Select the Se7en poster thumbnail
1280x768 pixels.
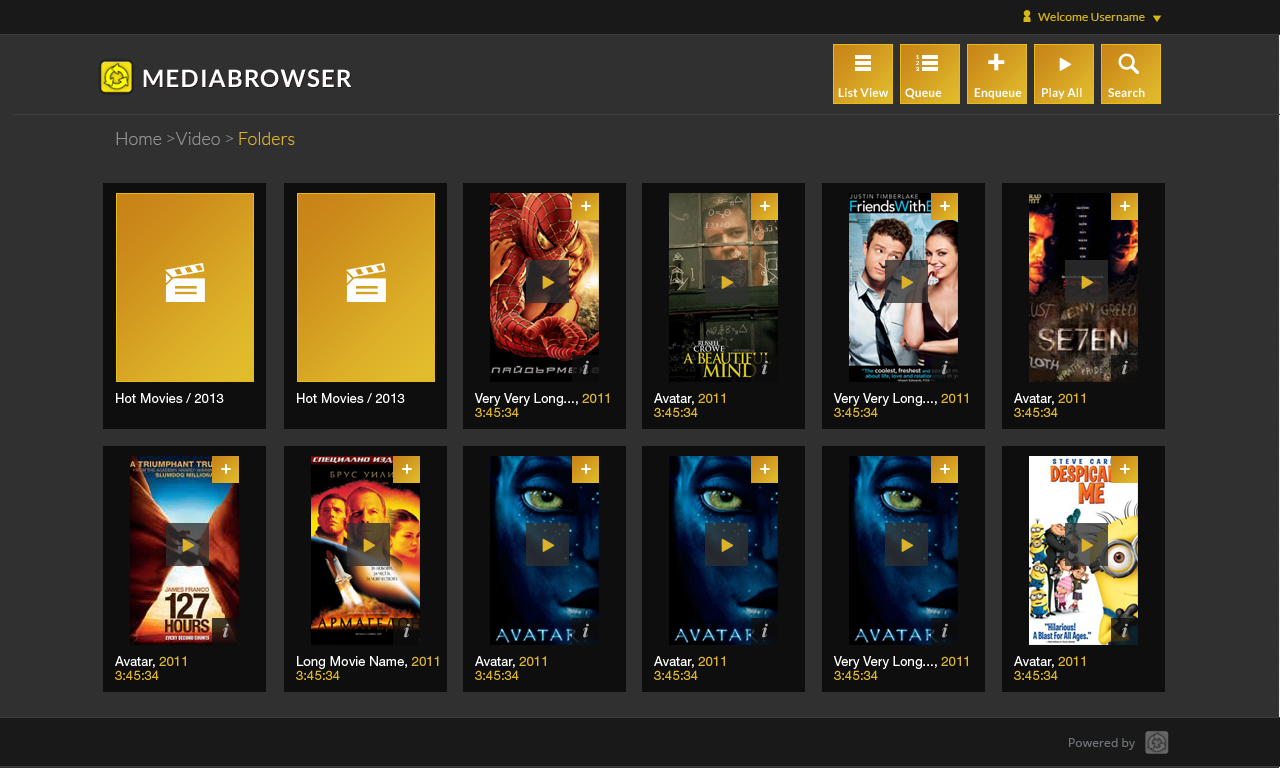pyautogui.click(x=1083, y=287)
